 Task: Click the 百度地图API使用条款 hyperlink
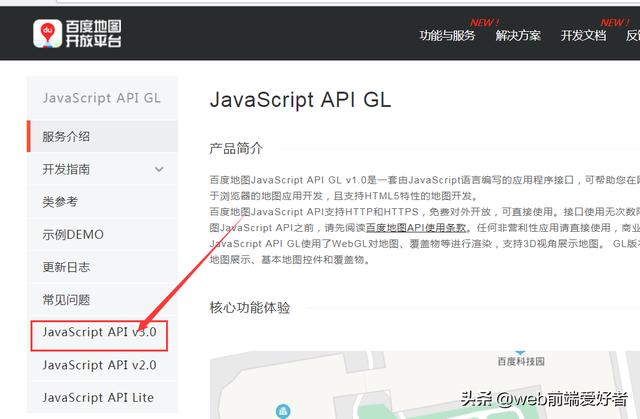[416, 228]
